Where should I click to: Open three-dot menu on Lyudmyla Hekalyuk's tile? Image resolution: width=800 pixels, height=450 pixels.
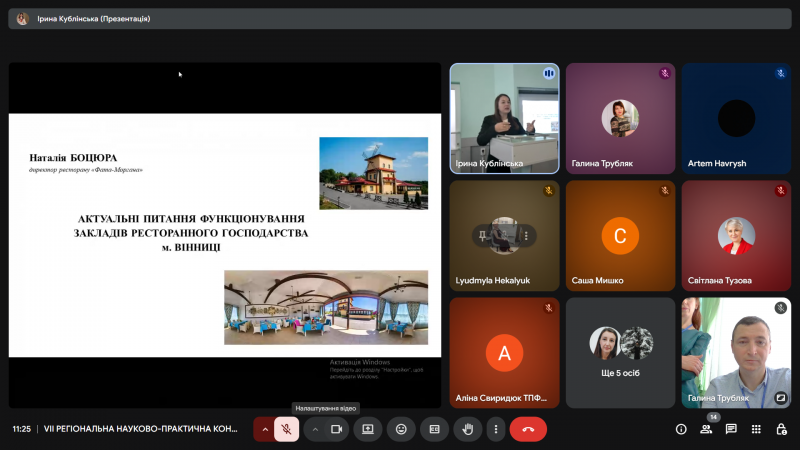click(525, 236)
